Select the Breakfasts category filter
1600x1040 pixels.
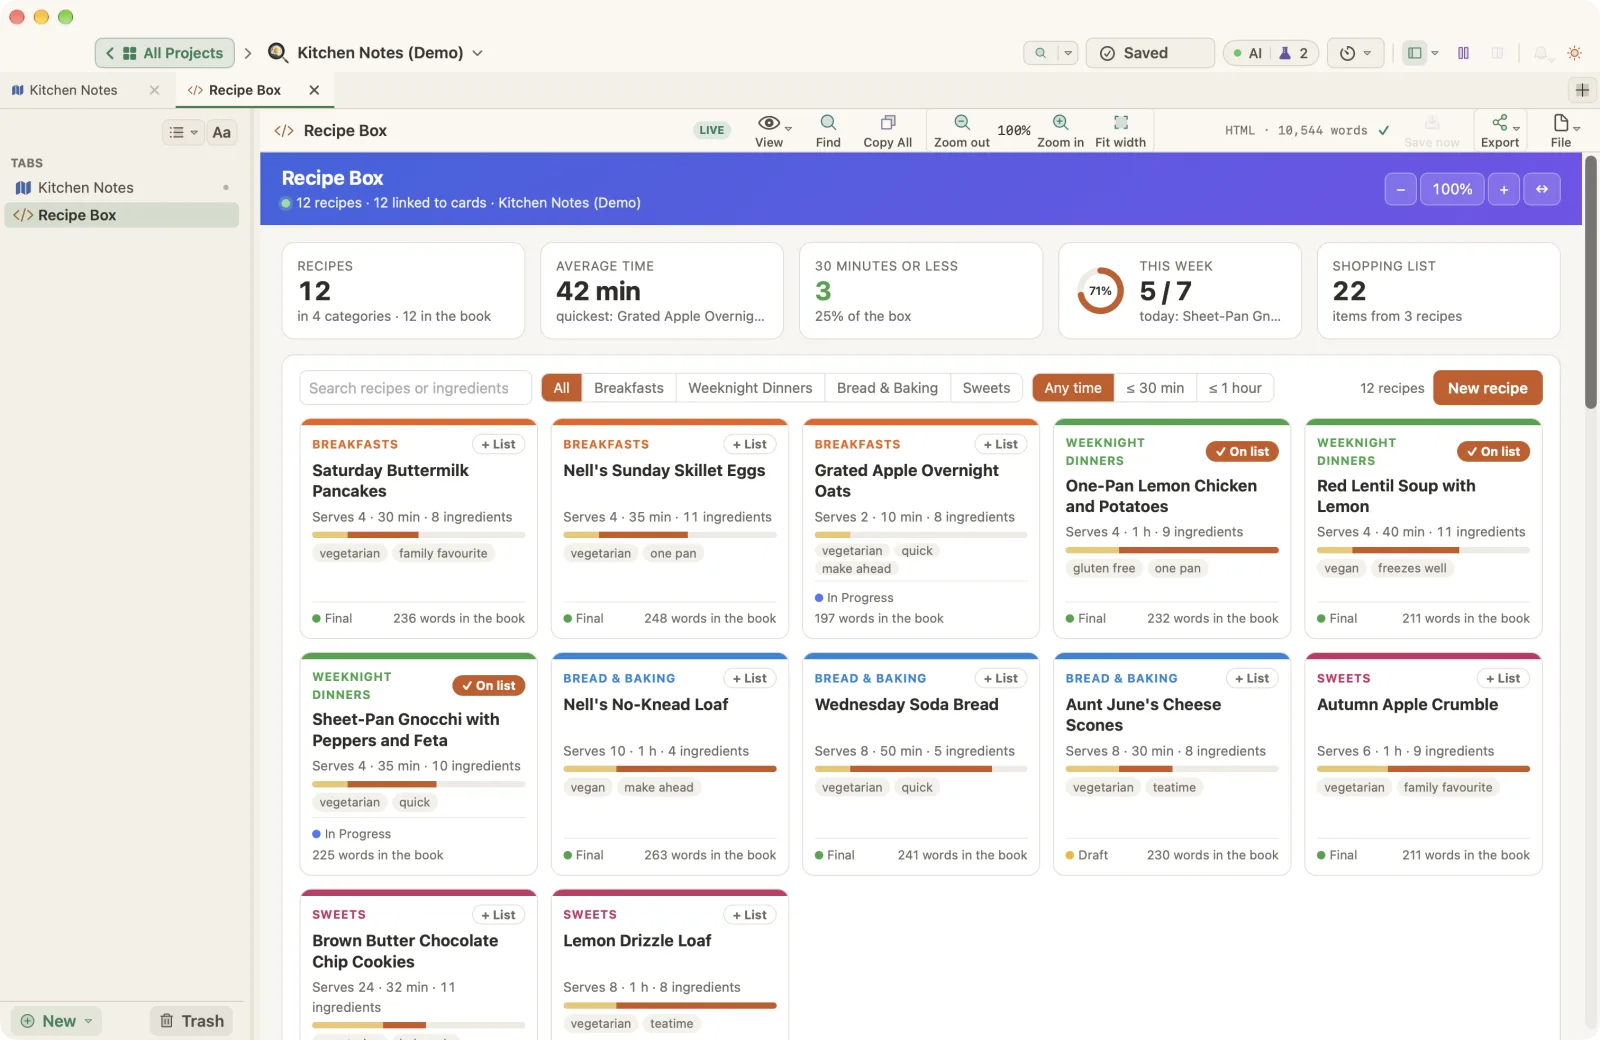click(628, 388)
